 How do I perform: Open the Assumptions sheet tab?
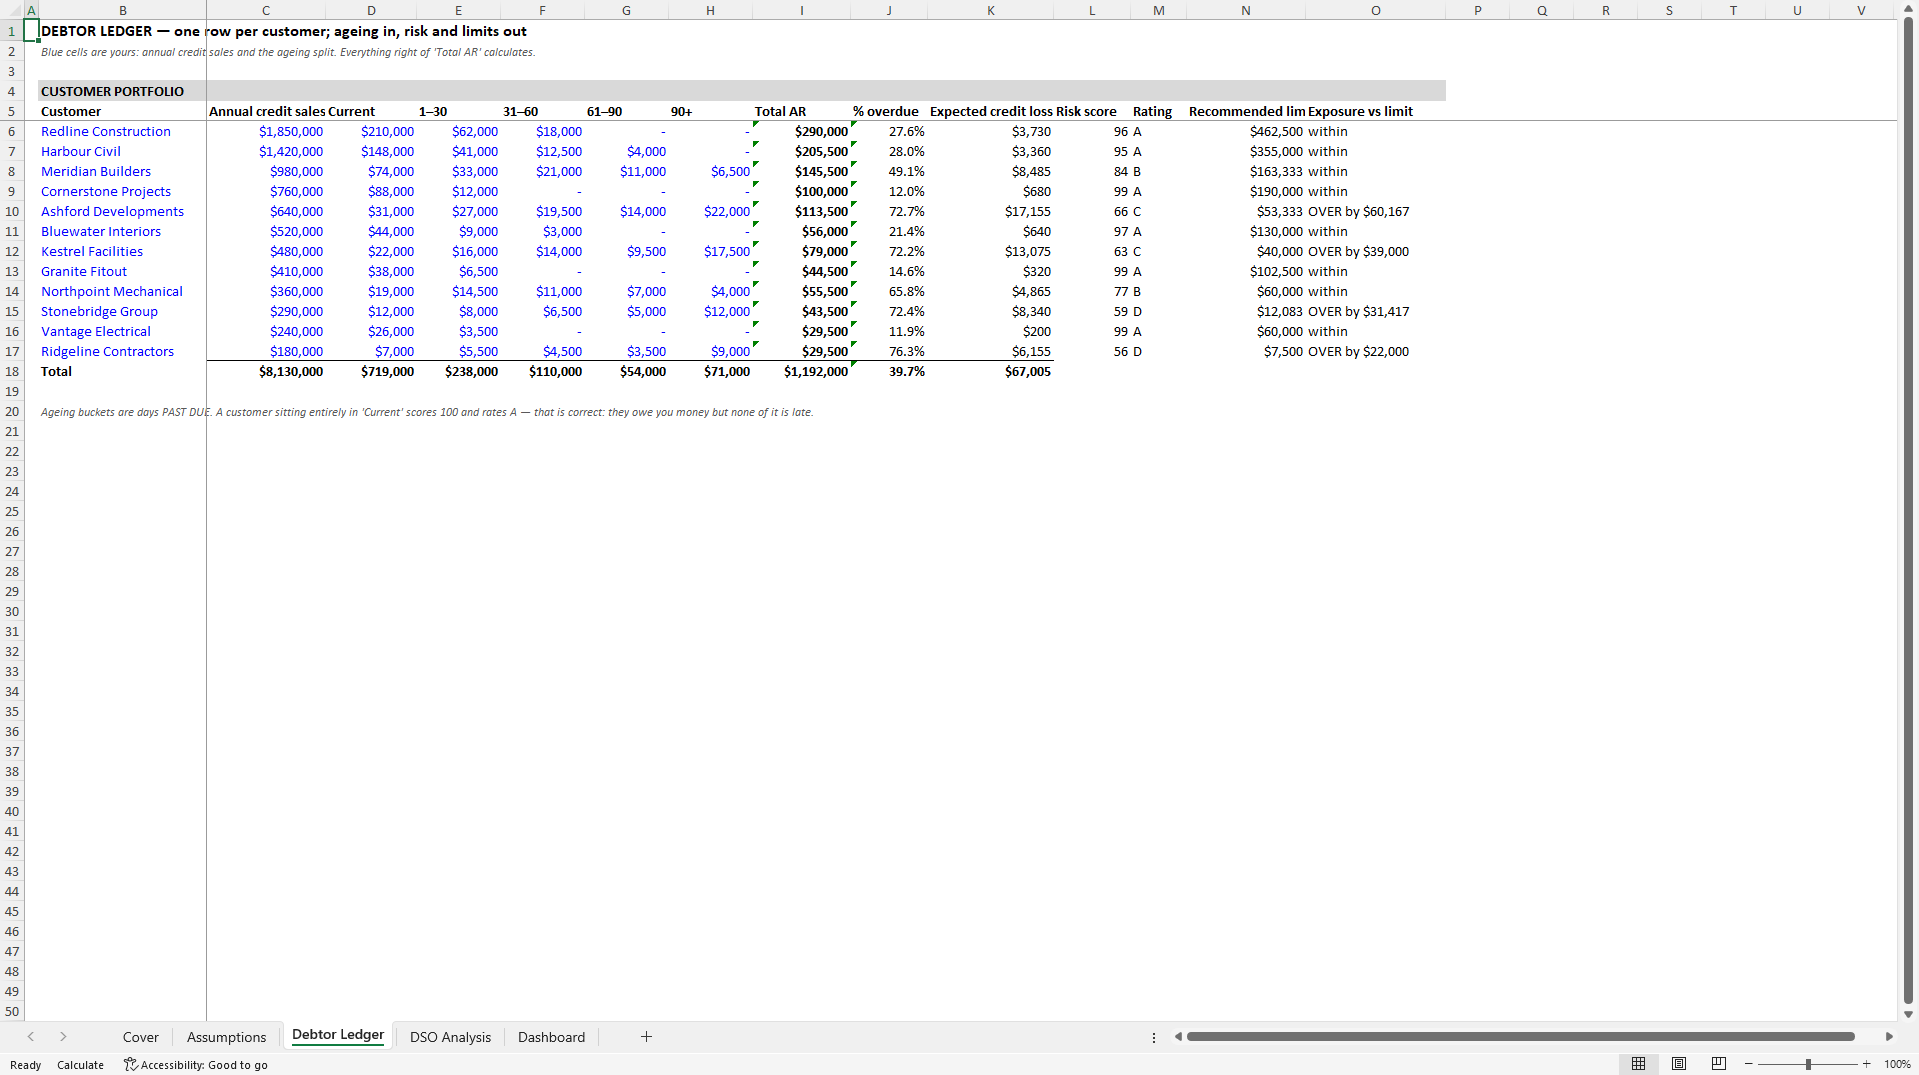[x=227, y=1037]
